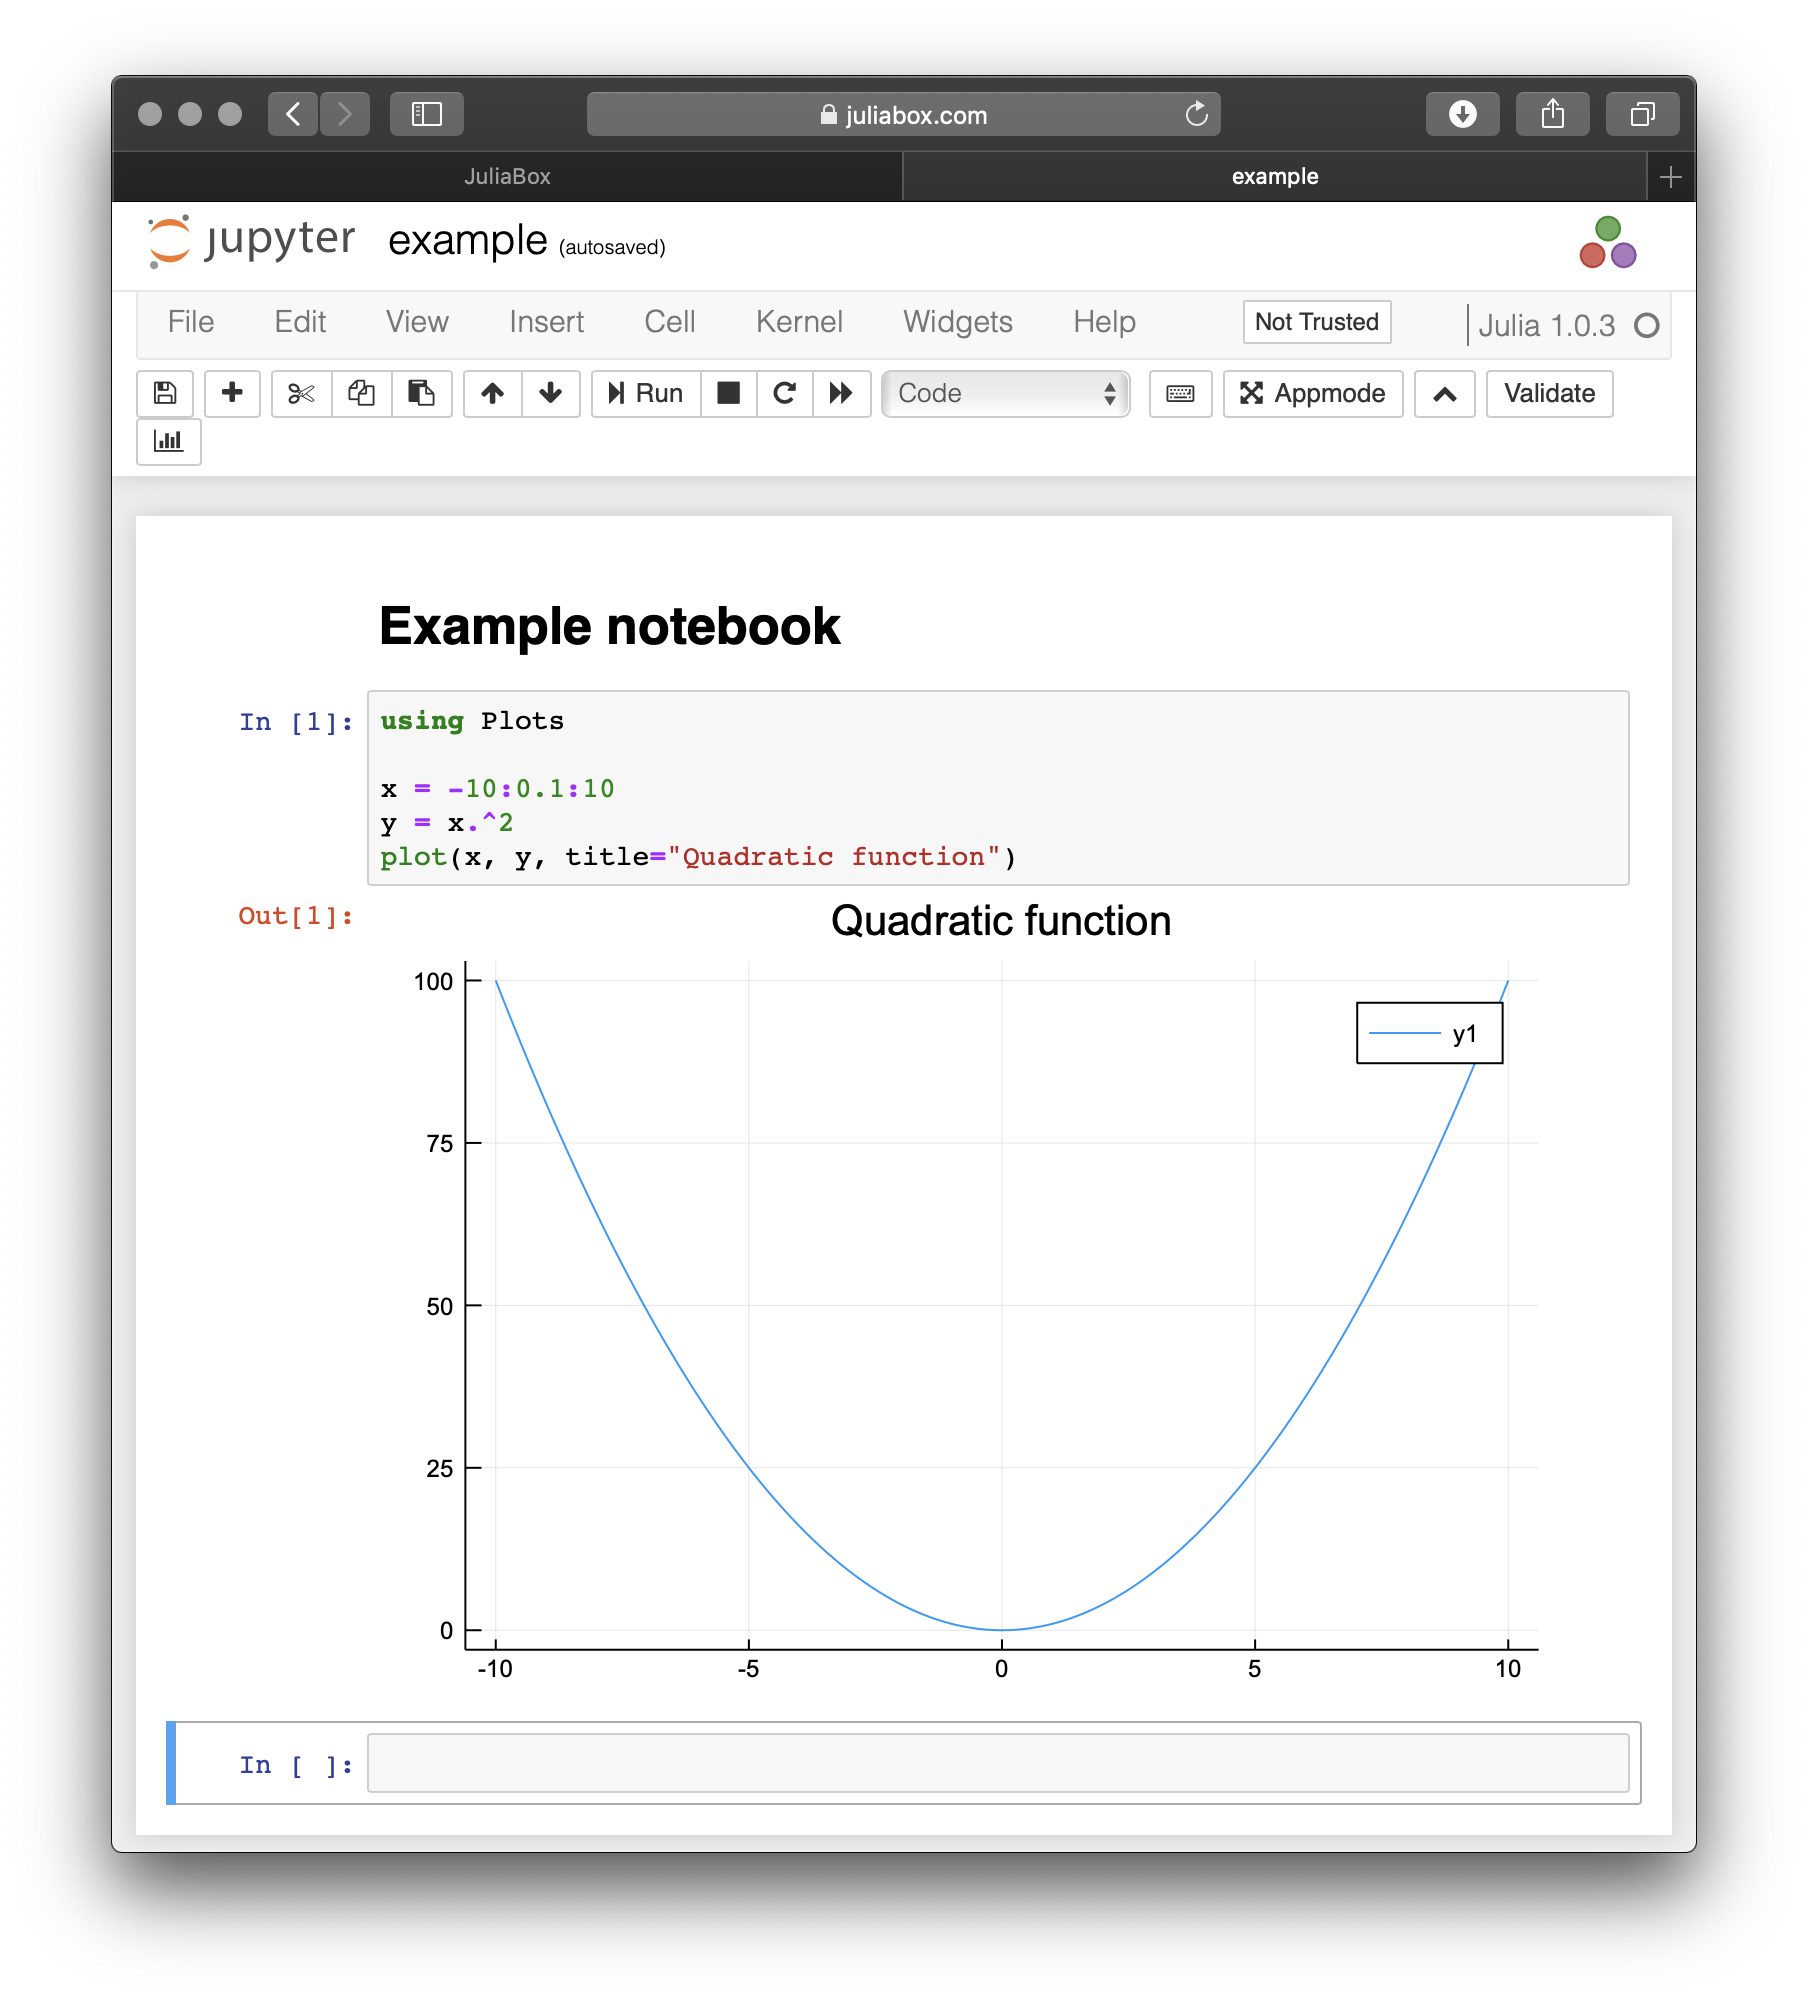Viewport: 1808px width, 2000px height.
Task: Select the Example notebook heading
Action: click(610, 627)
